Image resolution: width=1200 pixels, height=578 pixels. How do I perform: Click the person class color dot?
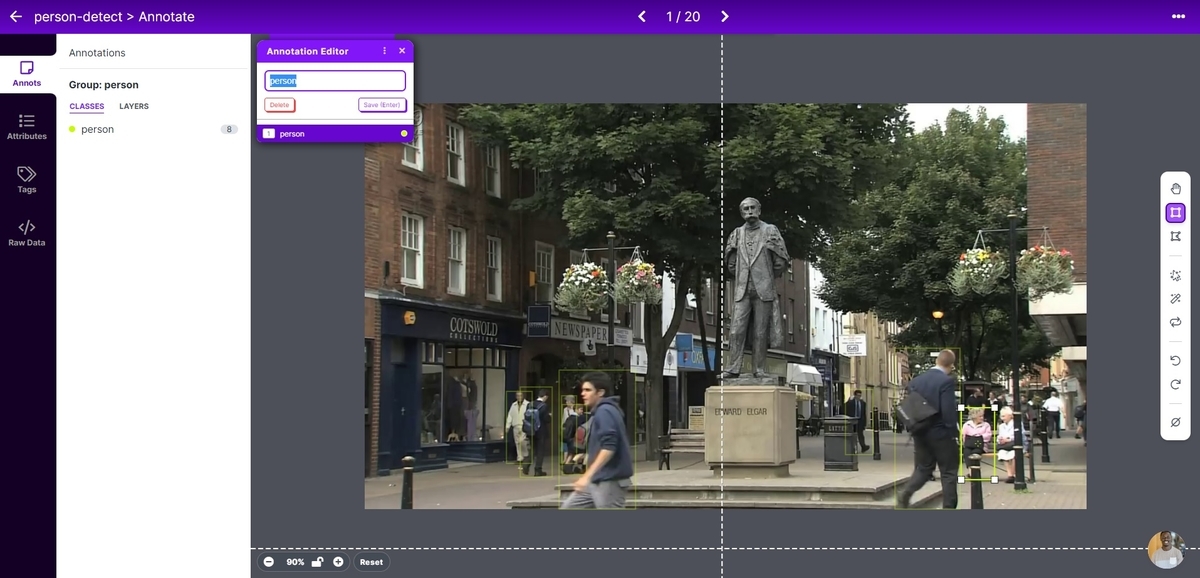pos(72,129)
